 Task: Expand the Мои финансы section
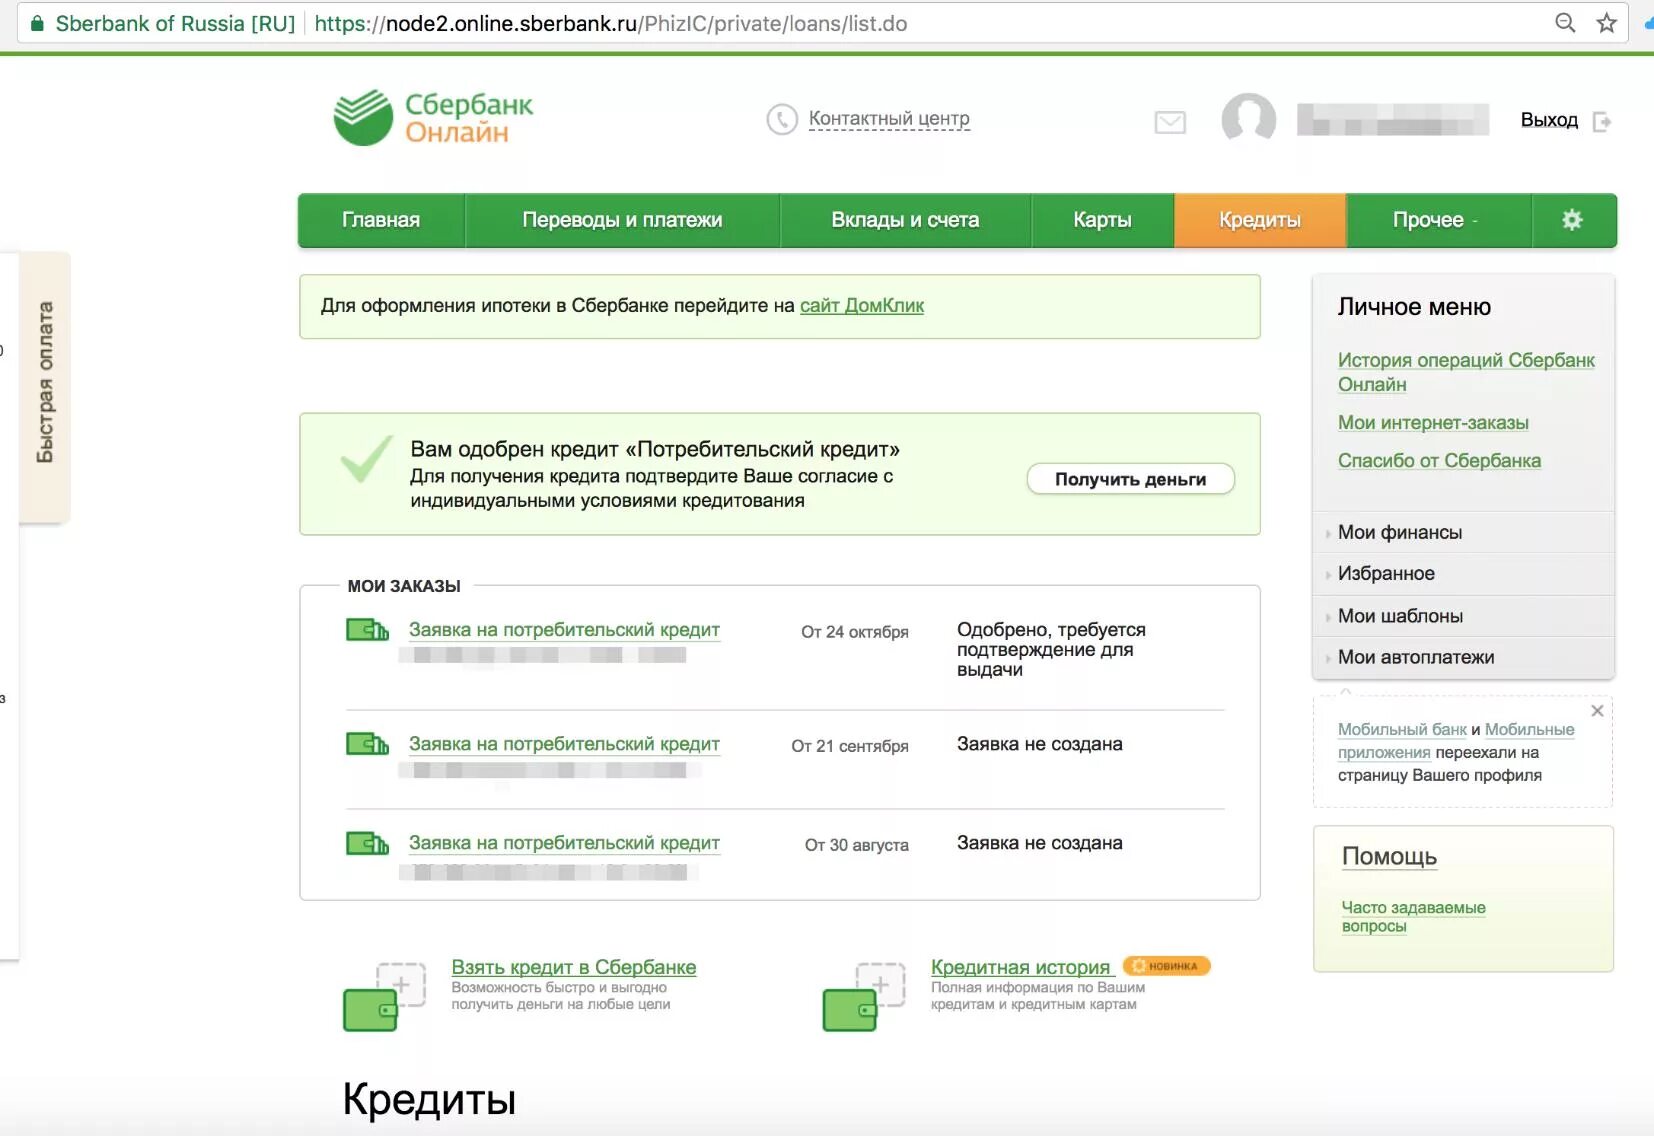coord(1463,533)
